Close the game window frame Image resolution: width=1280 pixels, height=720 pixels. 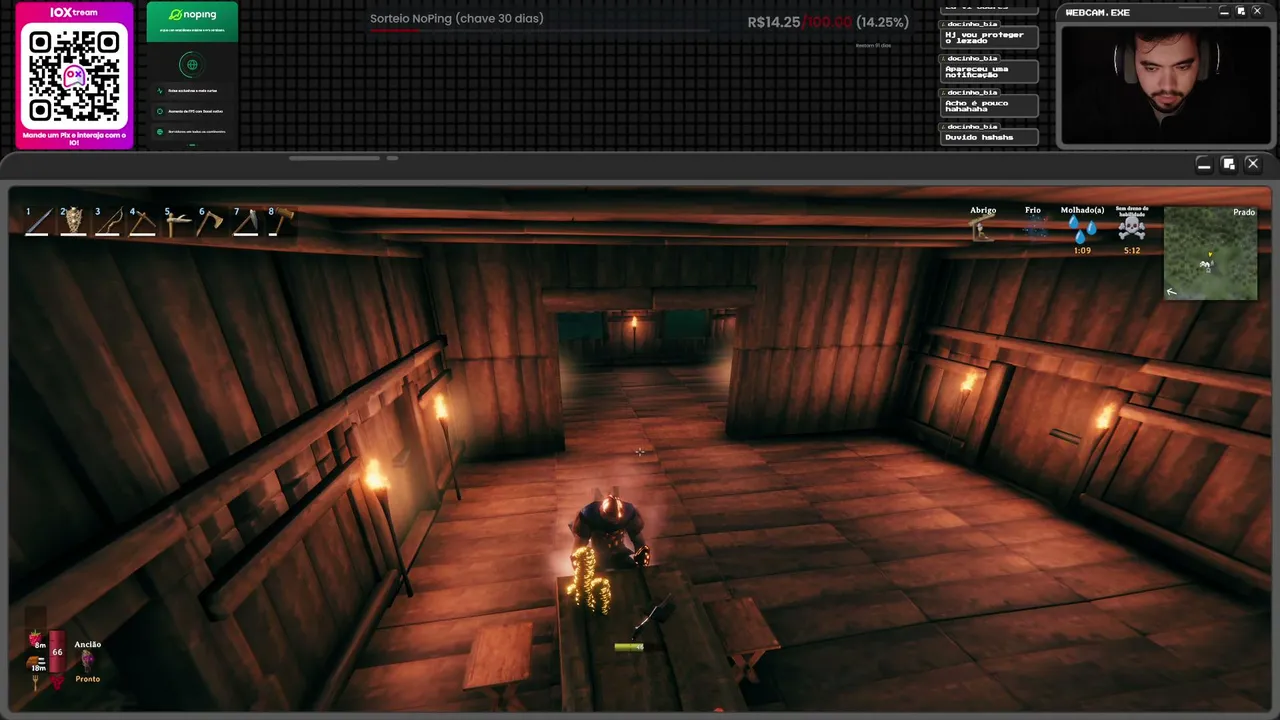(1252, 164)
